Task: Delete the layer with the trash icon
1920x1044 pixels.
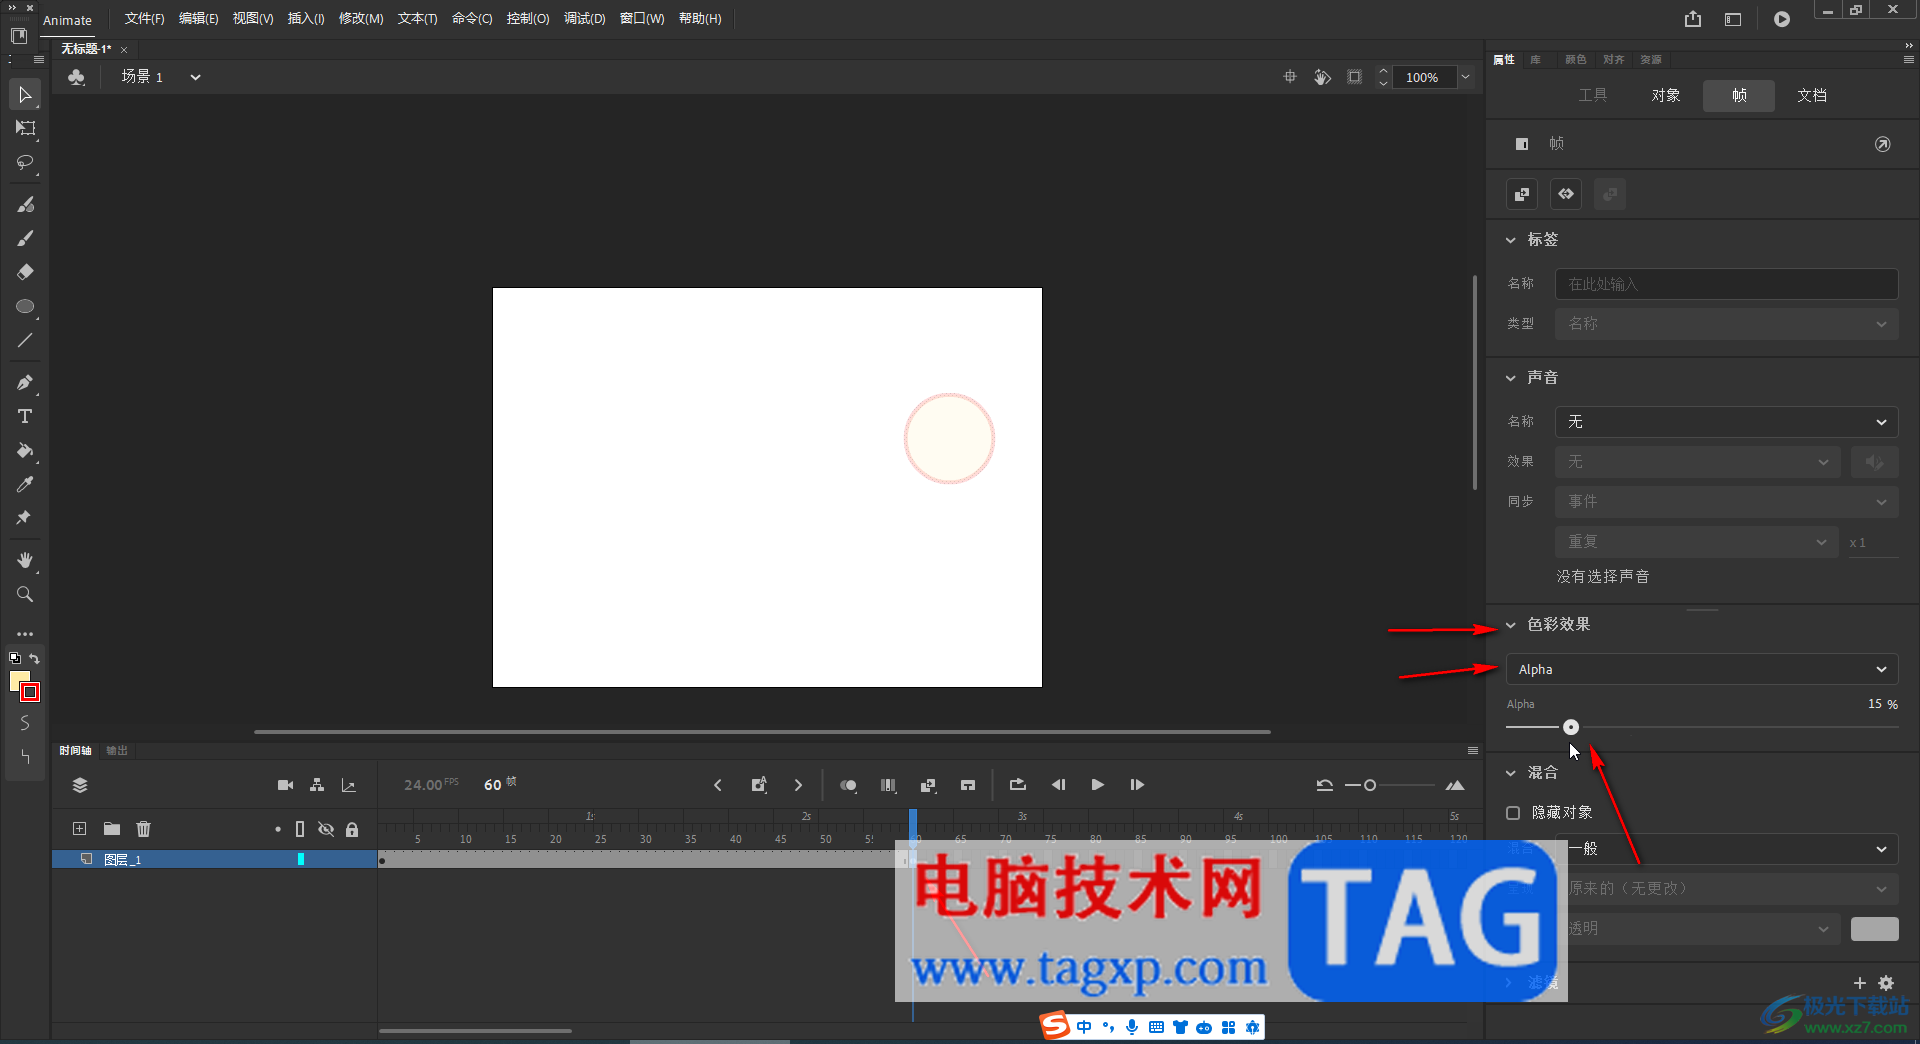Action: (144, 829)
